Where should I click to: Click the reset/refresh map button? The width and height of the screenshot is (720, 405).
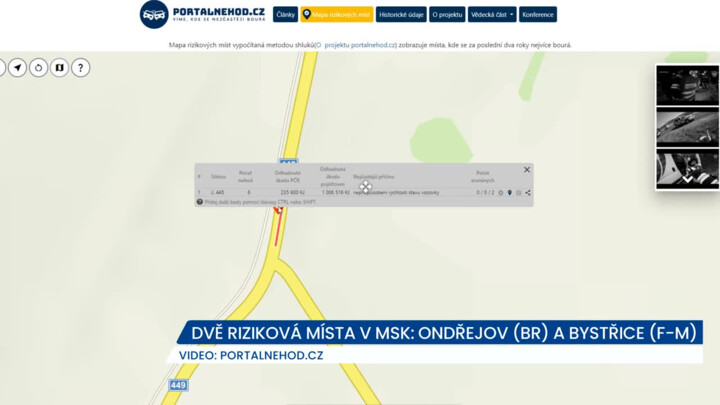(39, 68)
